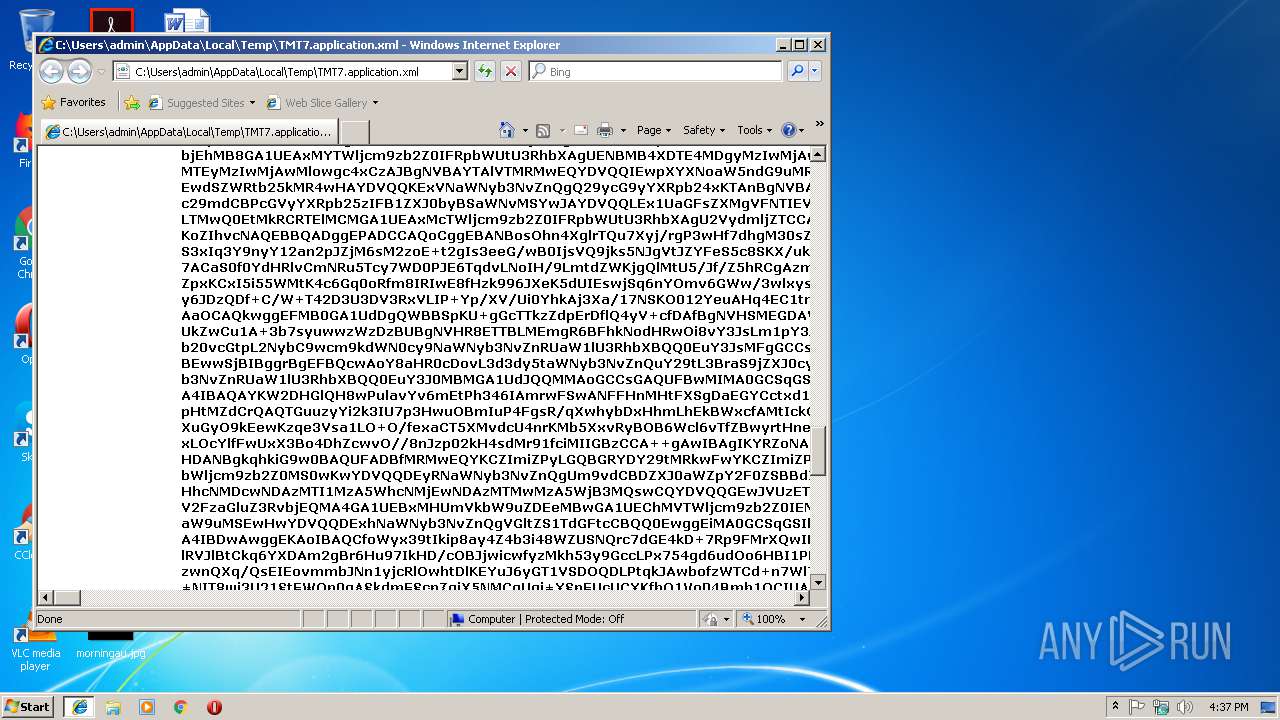Click the red Opera-style taskbar icon
The image size is (1280, 720).
point(214,706)
